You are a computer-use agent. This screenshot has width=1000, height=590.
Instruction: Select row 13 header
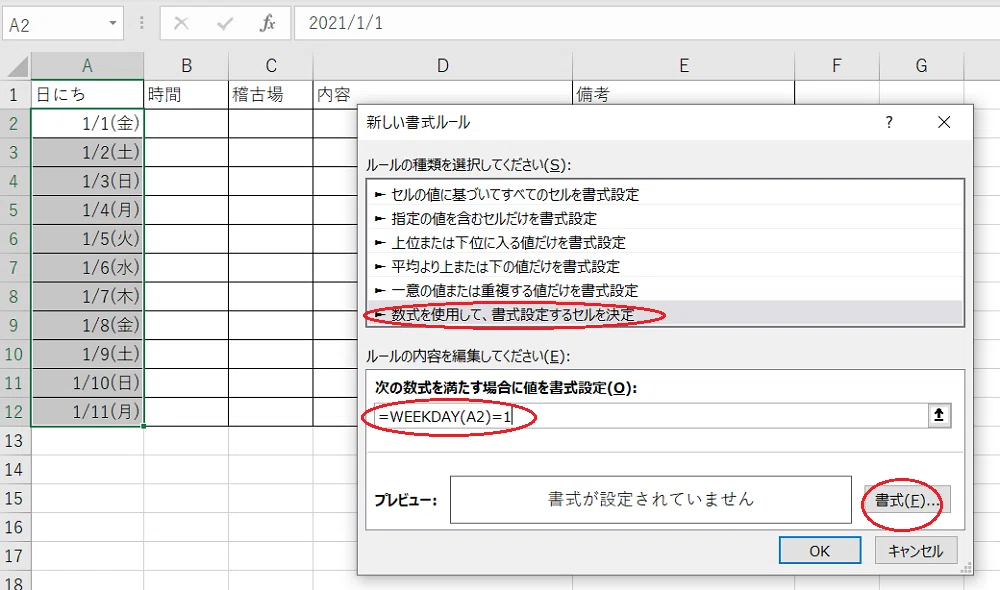point(14,441)
